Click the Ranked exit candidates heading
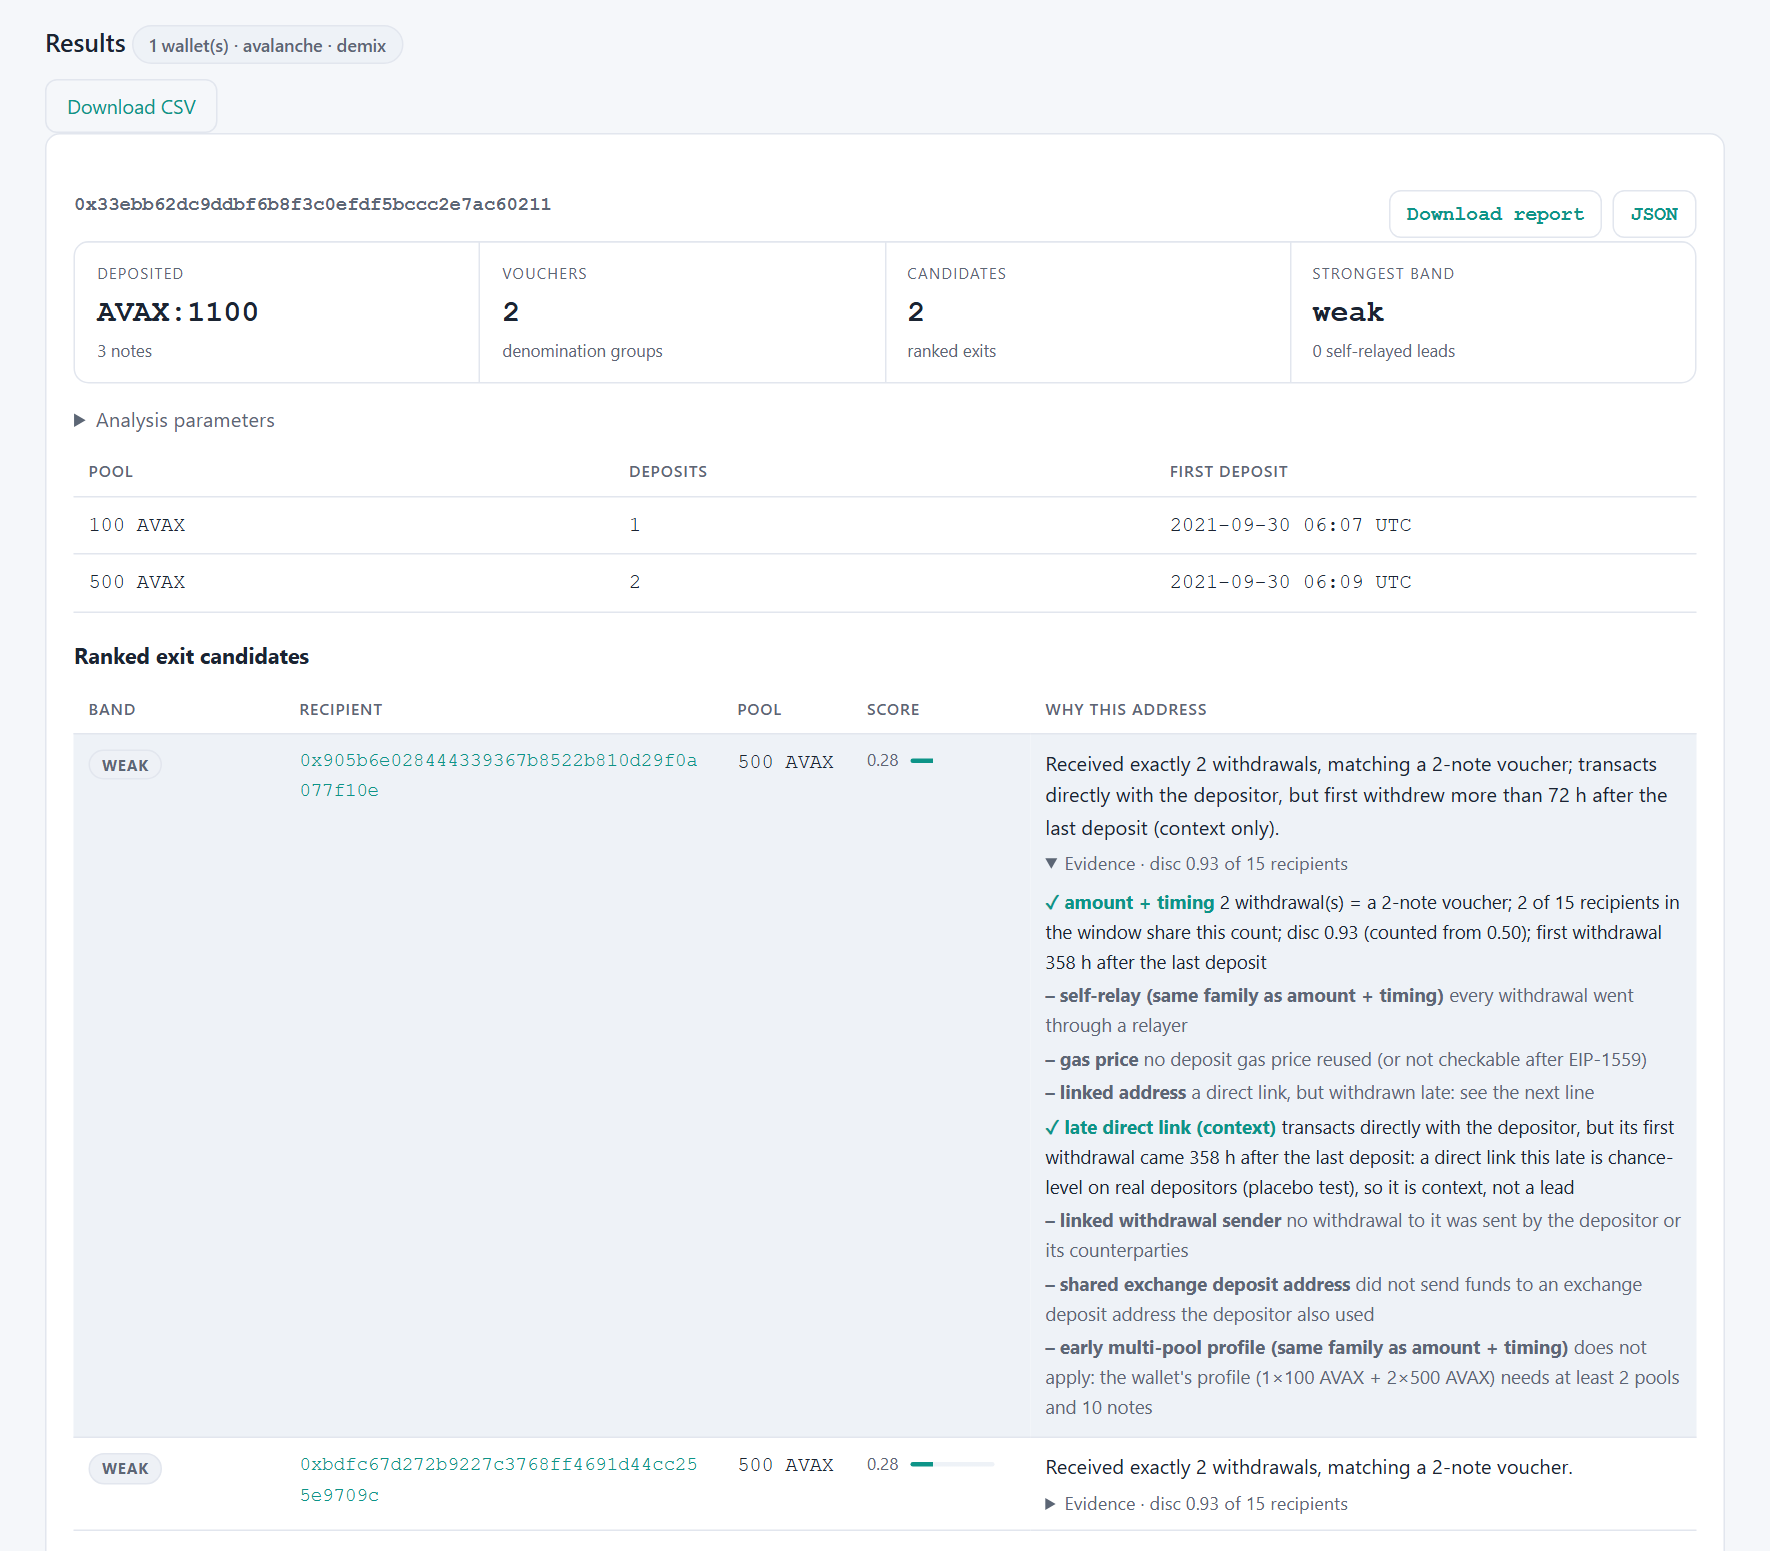Image resolution: width=1770 pixels, height=1551 pixels. click(192, 657)
